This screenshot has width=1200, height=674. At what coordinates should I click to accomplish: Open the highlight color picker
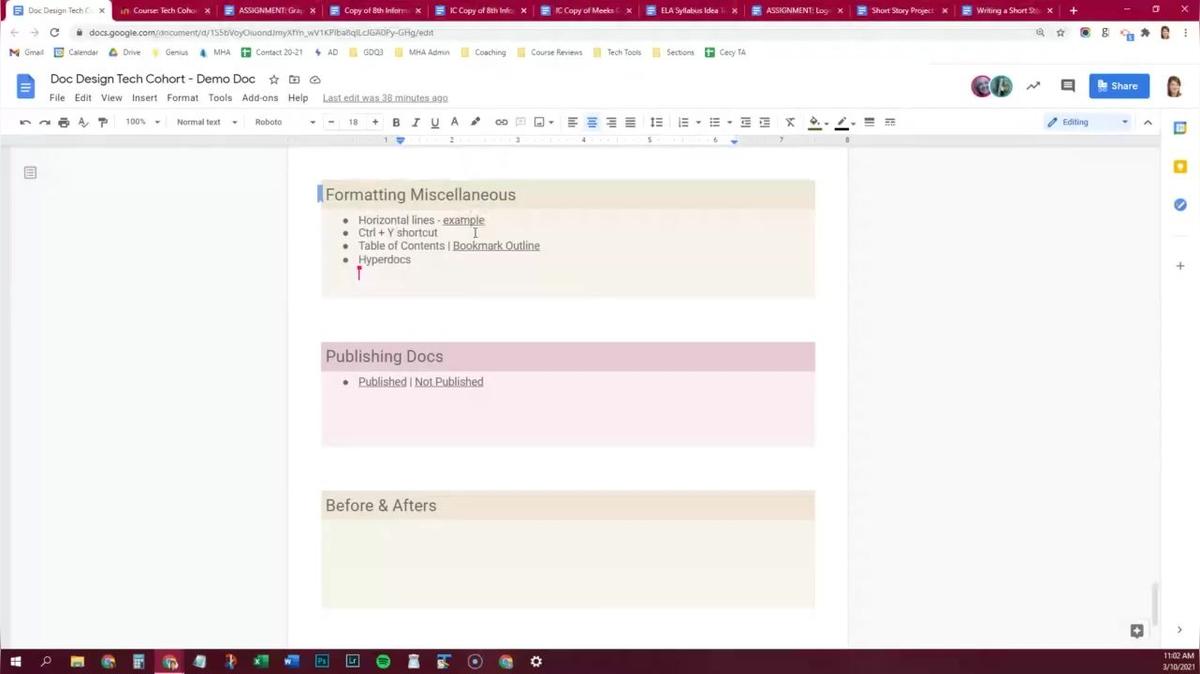click(x=815, y=122)
